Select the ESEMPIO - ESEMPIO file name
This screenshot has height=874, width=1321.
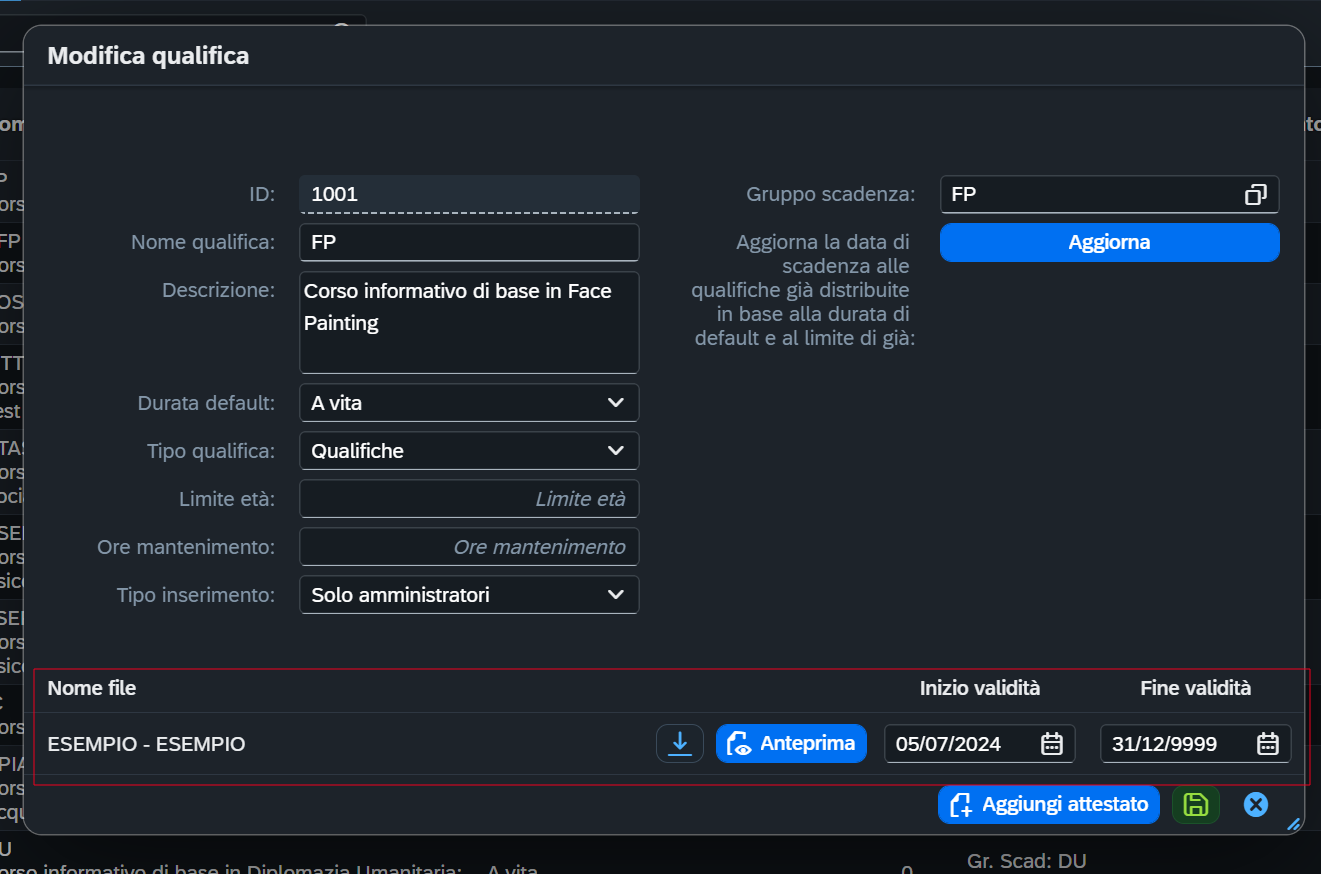(x=146, y=744)
